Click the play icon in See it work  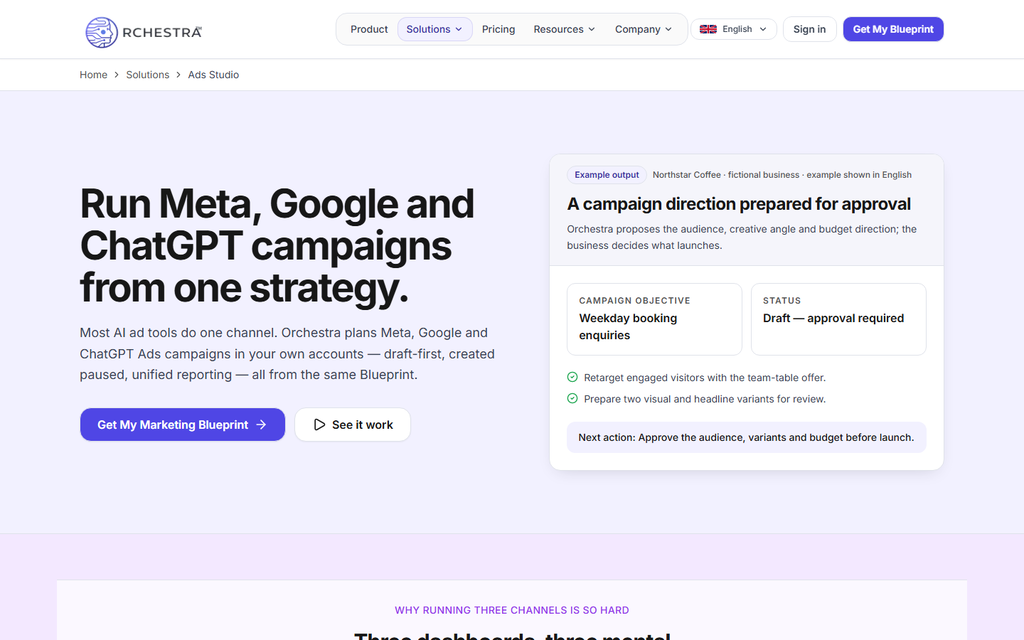319,424
